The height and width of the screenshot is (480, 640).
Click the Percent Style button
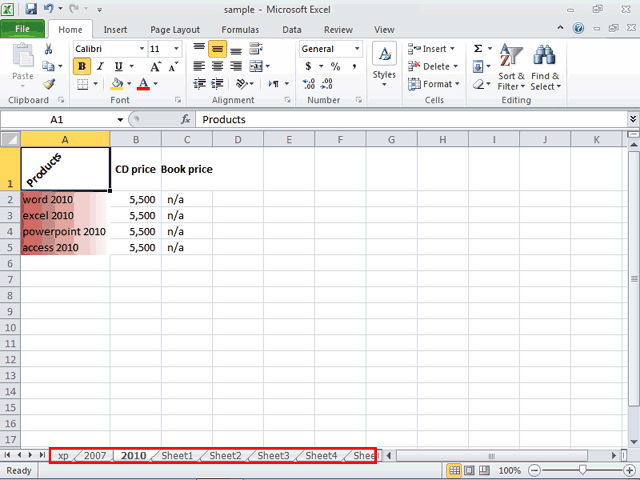click(x=336, y=66)
